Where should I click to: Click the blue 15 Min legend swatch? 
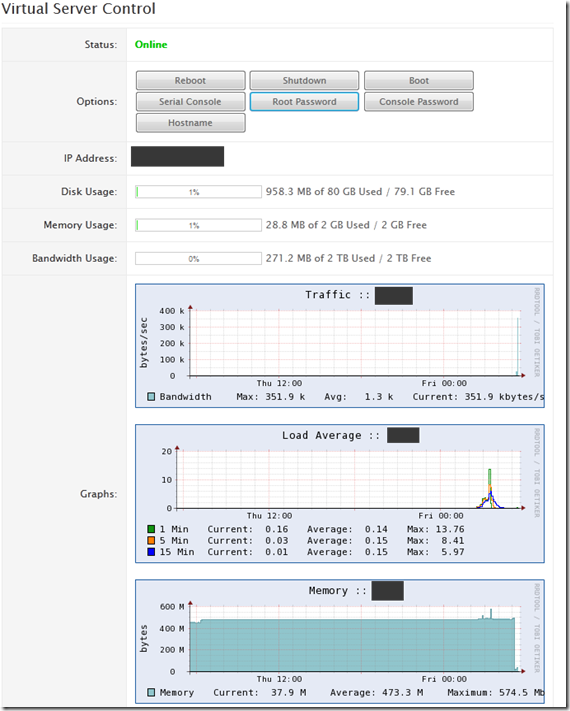pyautogui.click(x=151, y=552)
